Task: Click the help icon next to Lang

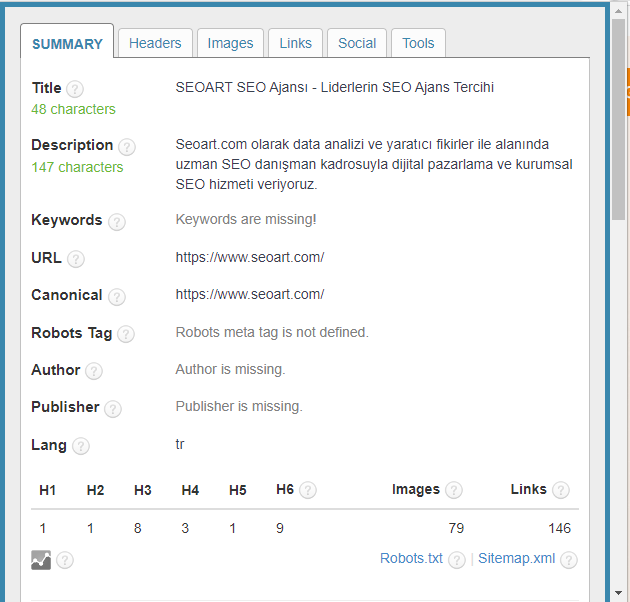Action: click(x=81, y=446)
